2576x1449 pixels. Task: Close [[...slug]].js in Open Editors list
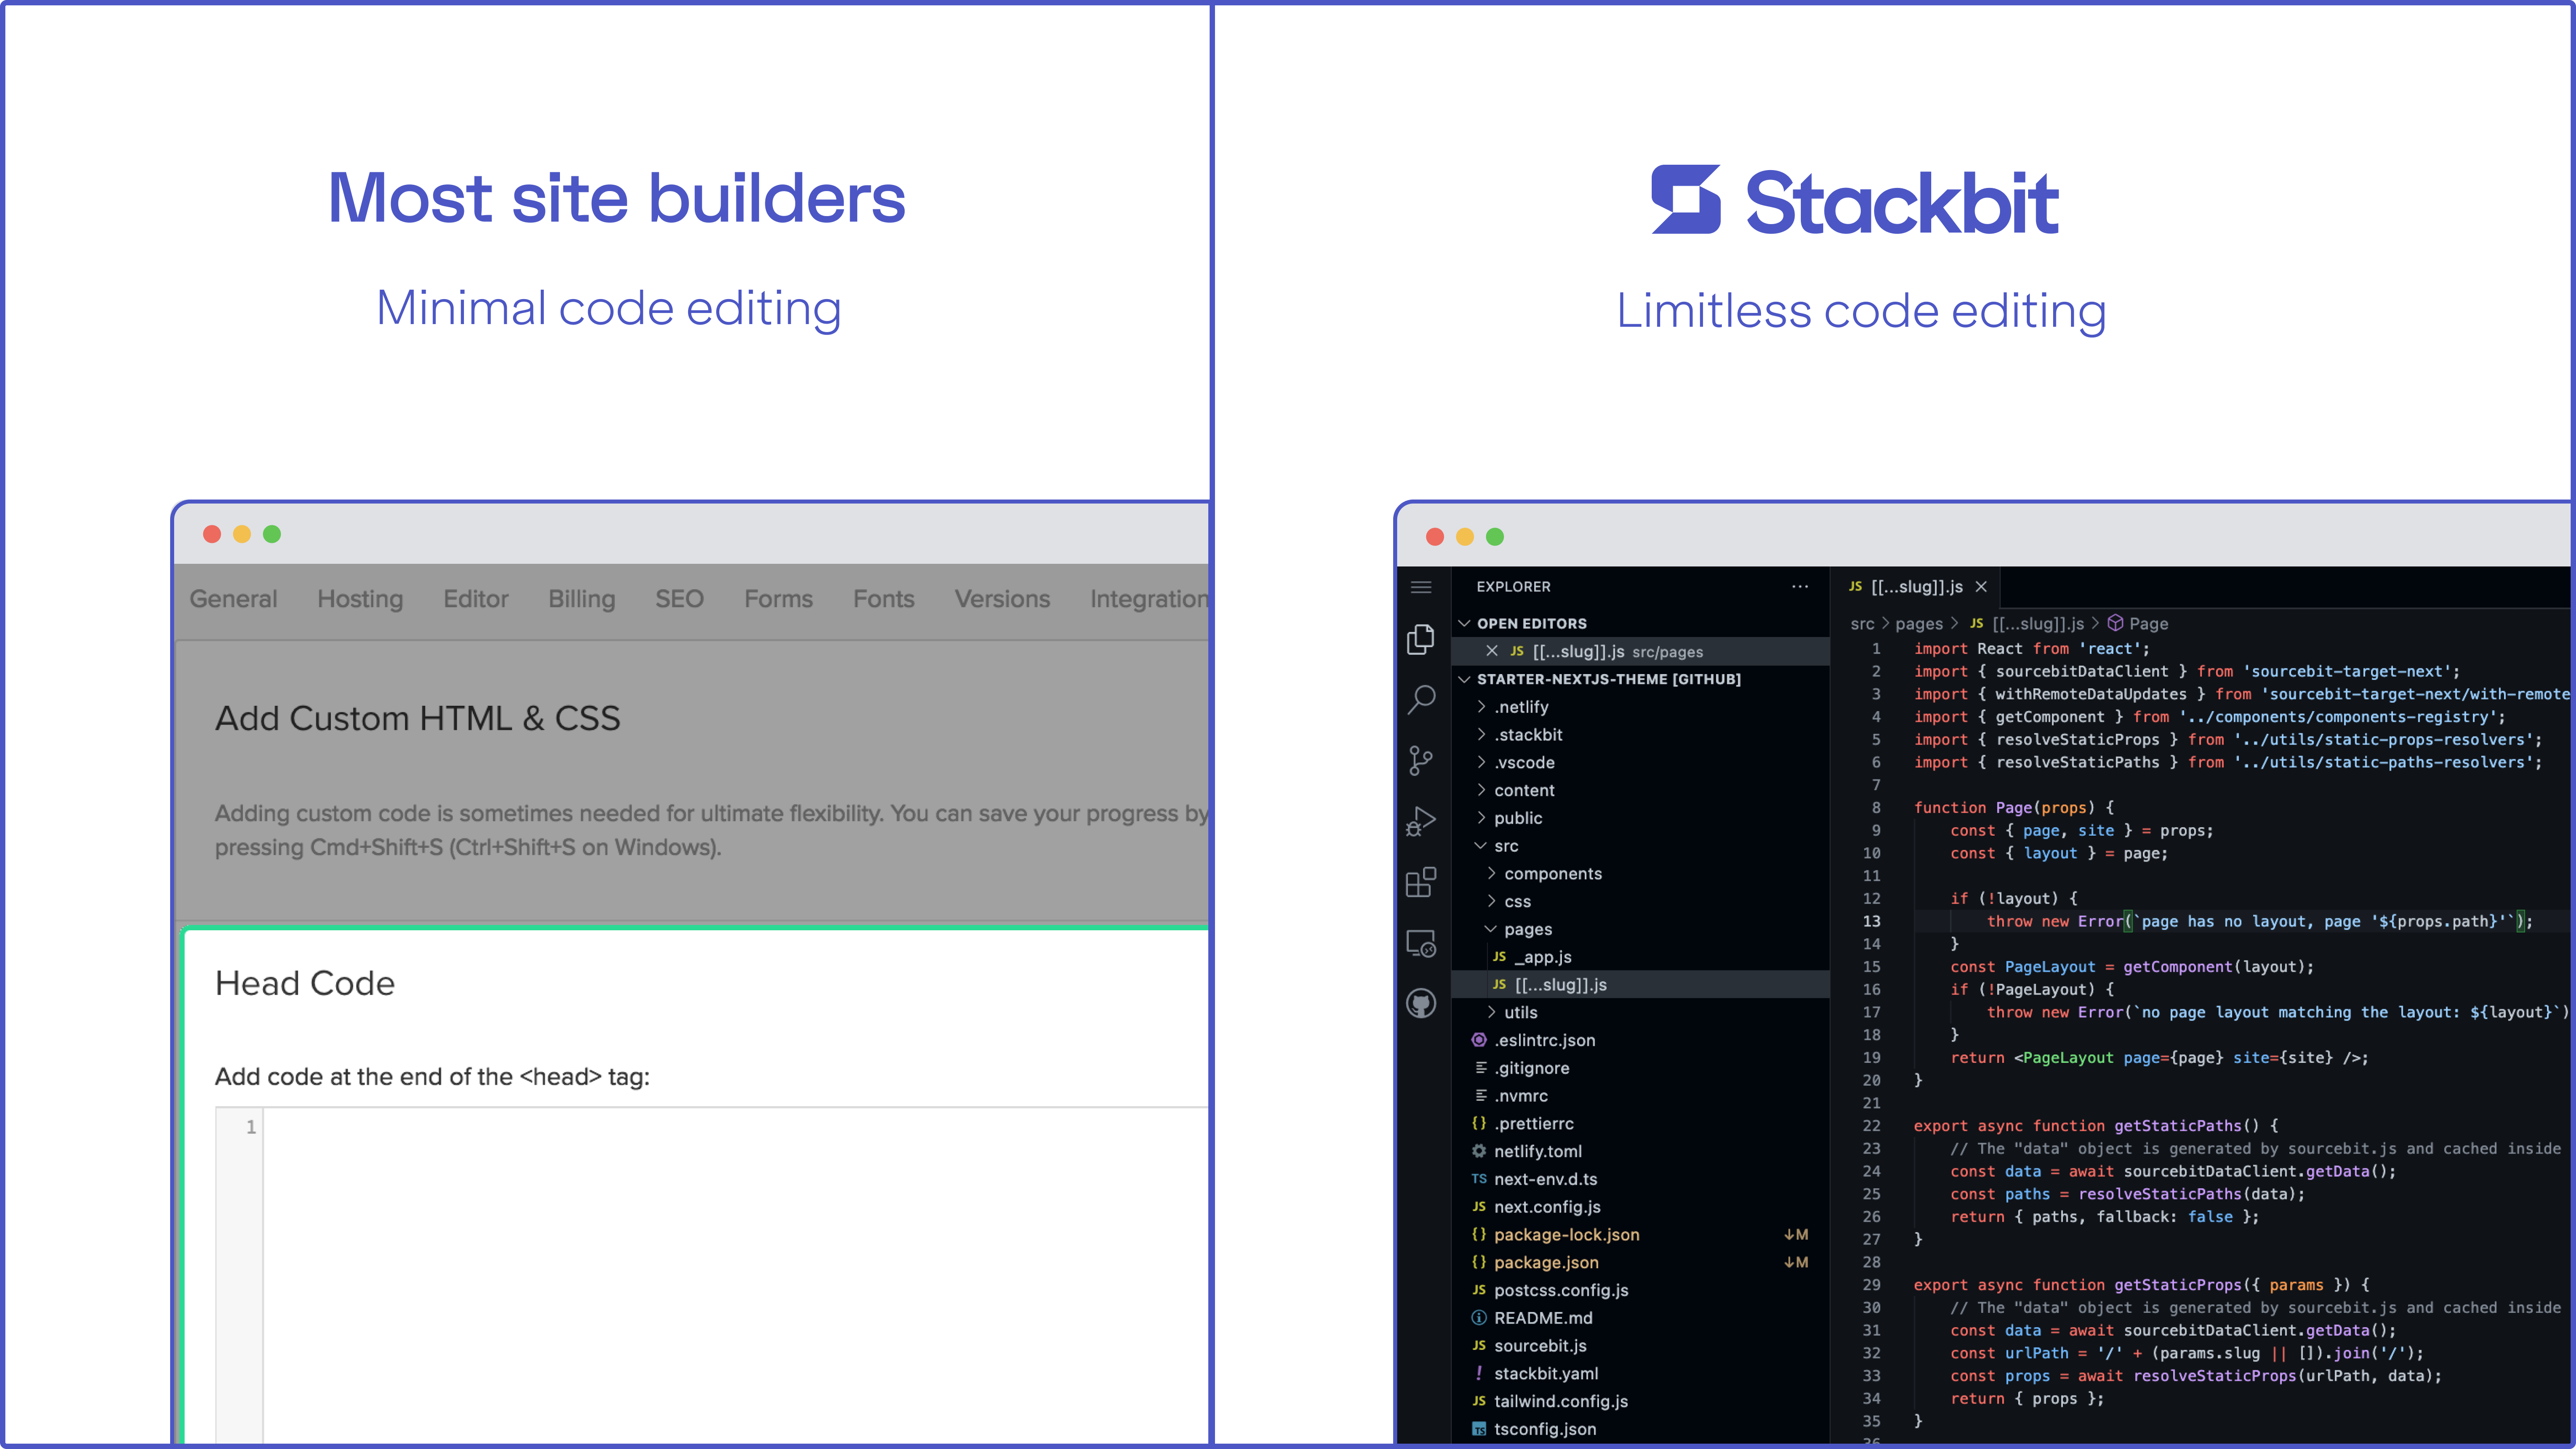[1492, 651]
